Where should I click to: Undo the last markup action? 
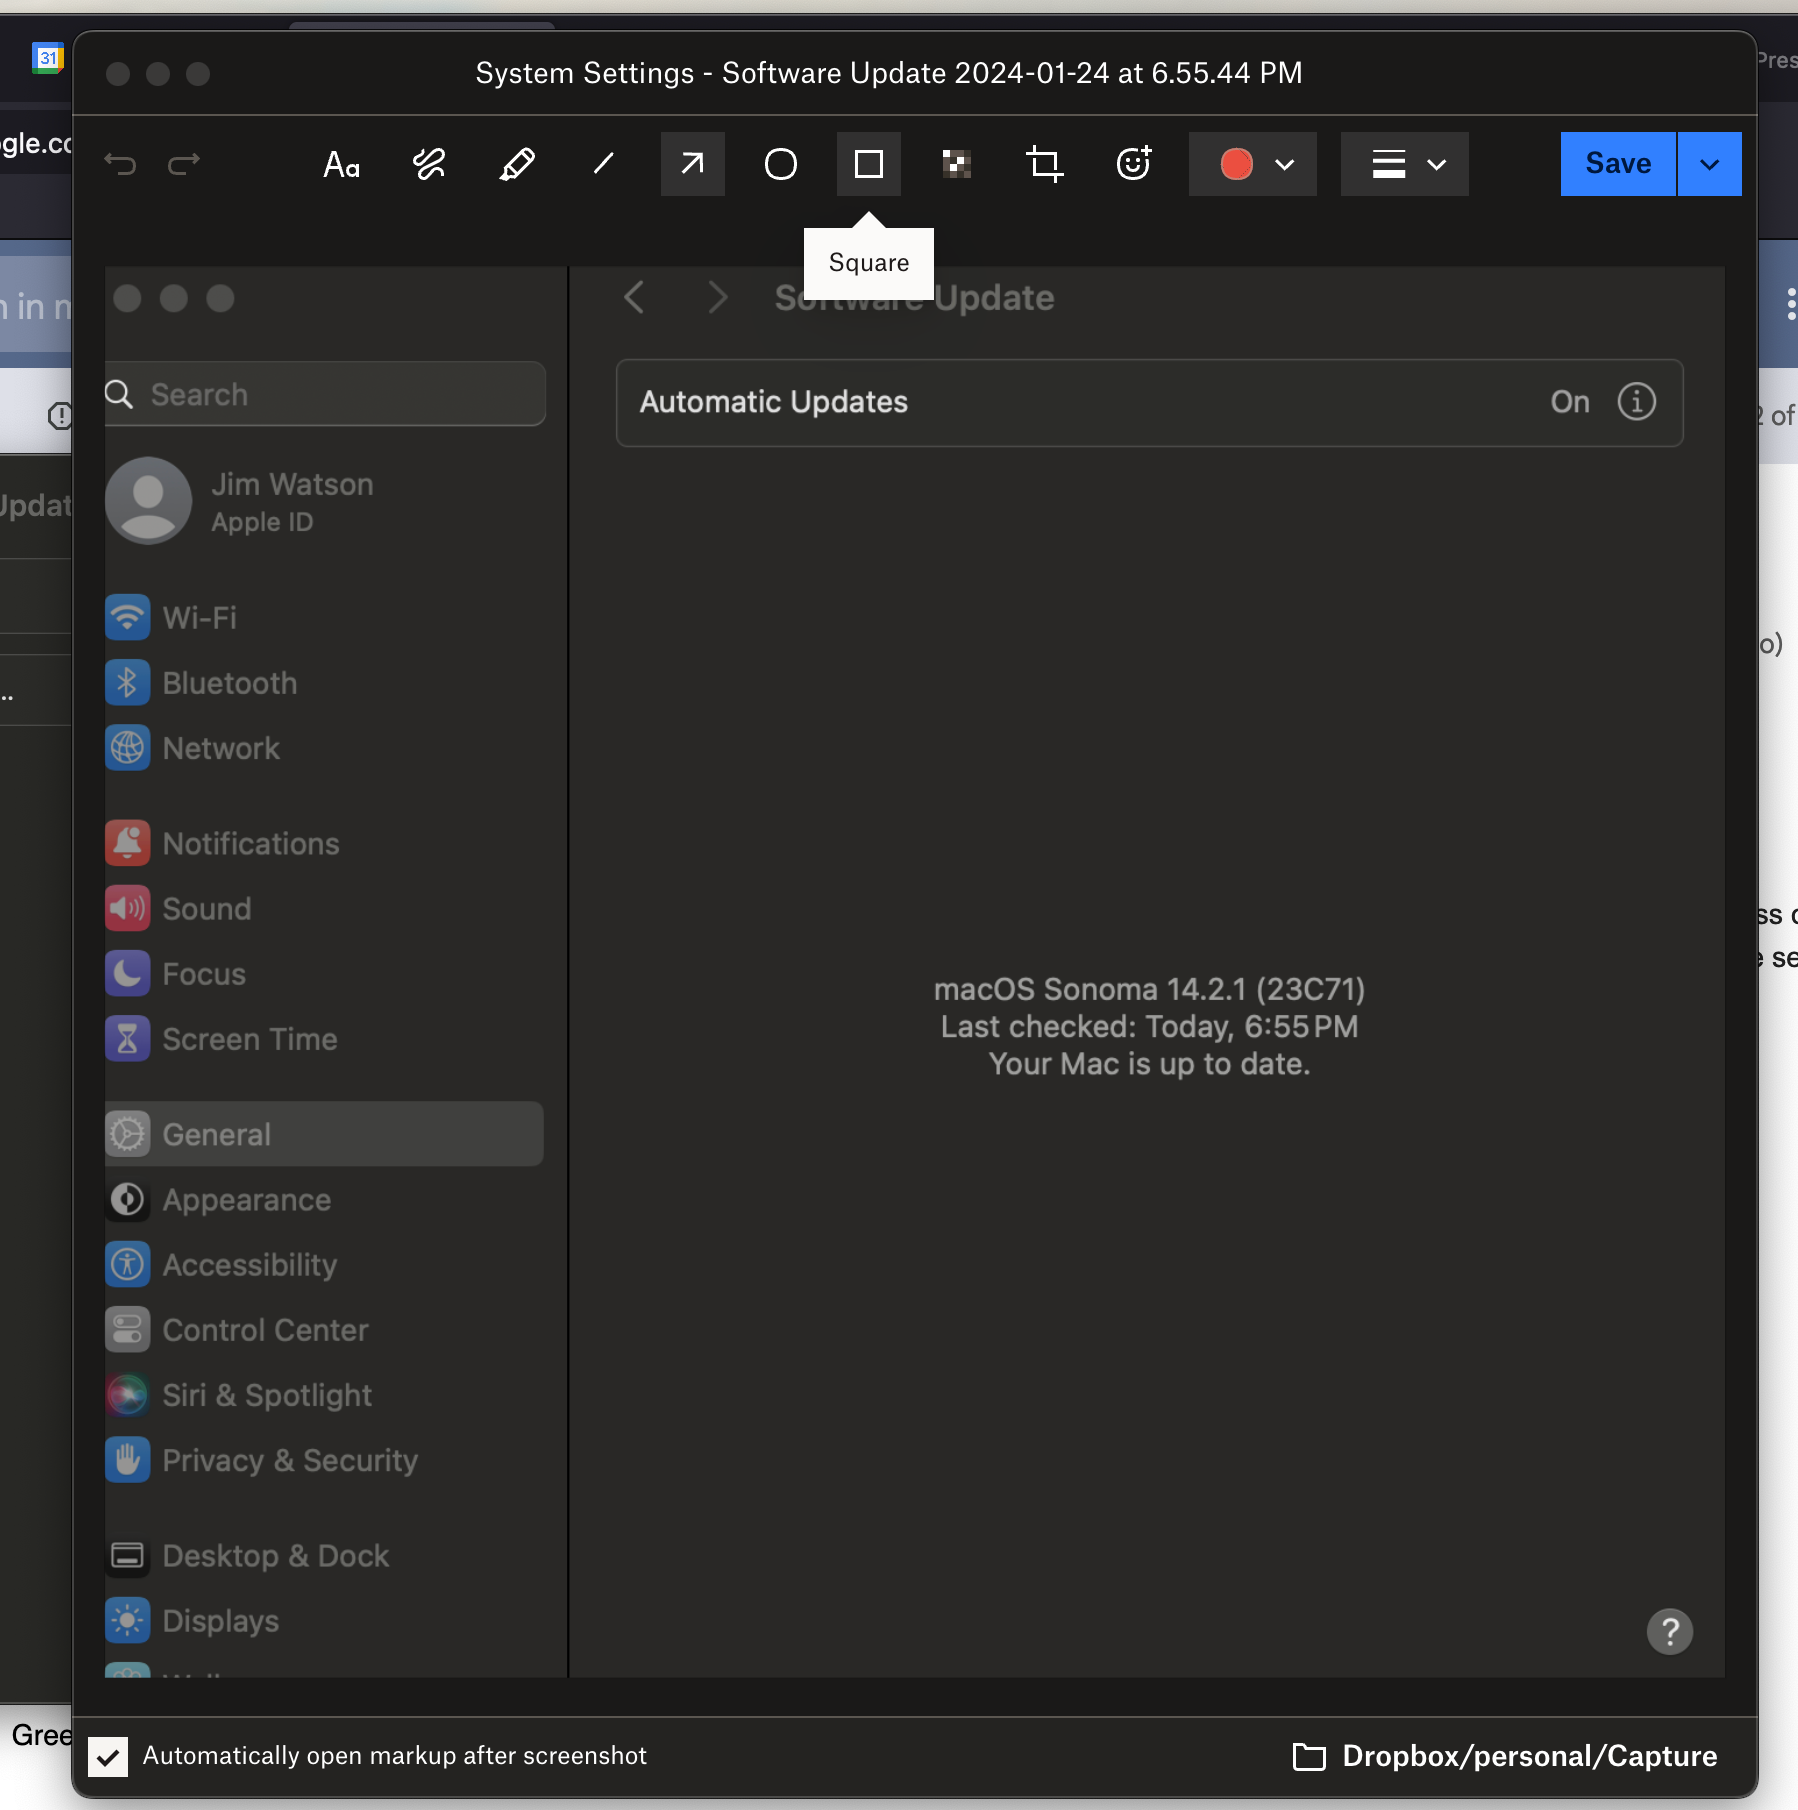(x=120, y=164)
